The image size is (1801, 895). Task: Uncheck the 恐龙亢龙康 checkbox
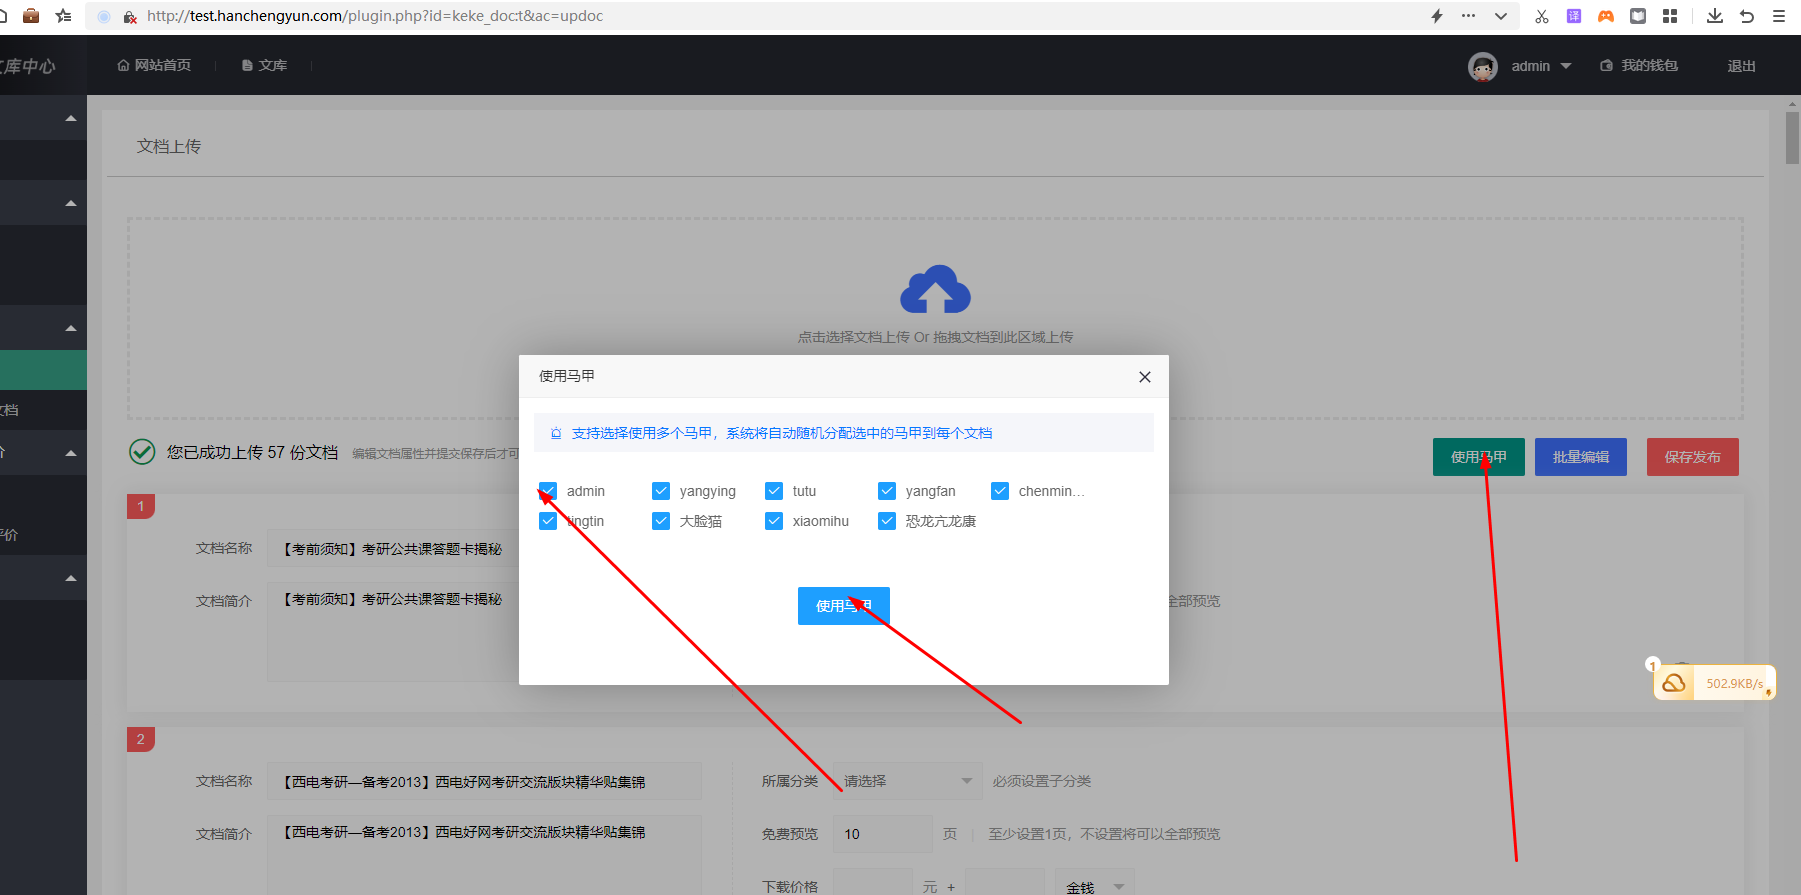click(887, 521)
